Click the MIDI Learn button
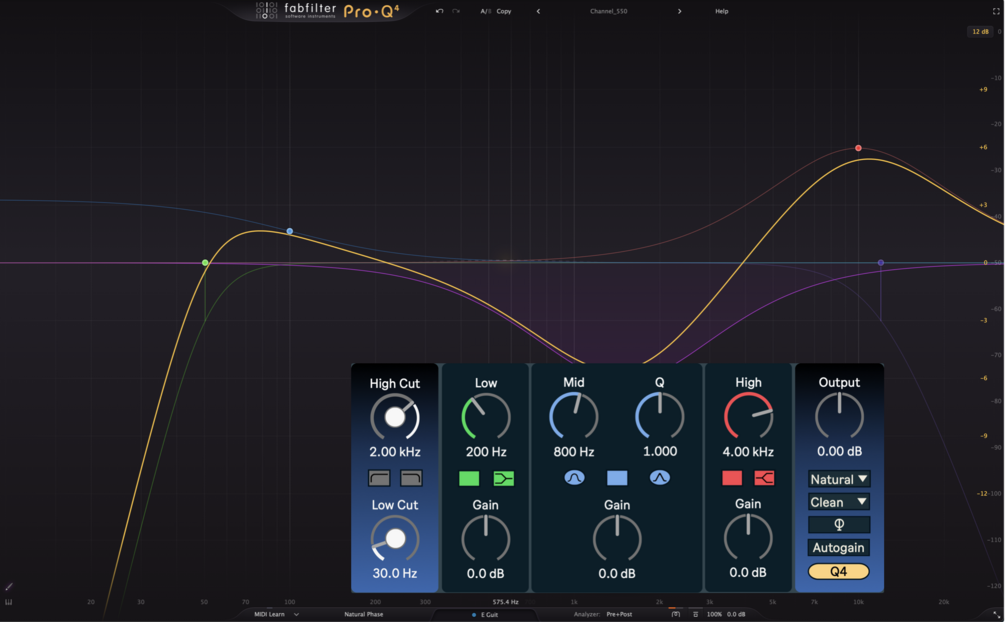Screen dimensions: 1005x622 269,614
